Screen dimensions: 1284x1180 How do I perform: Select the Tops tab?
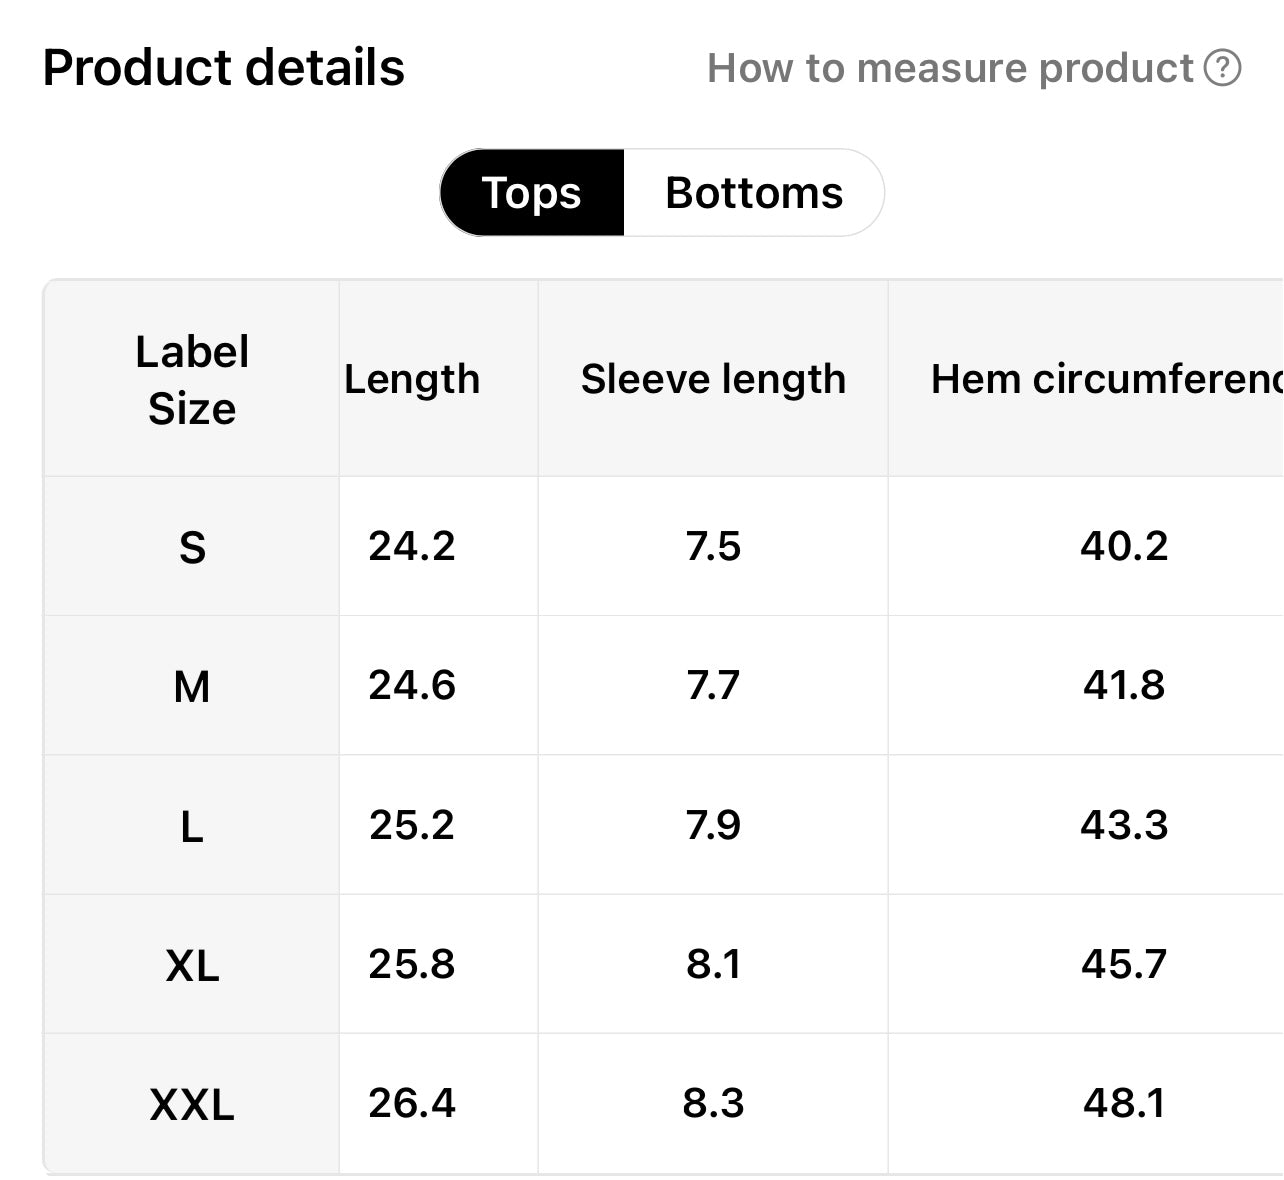point(531,193)
